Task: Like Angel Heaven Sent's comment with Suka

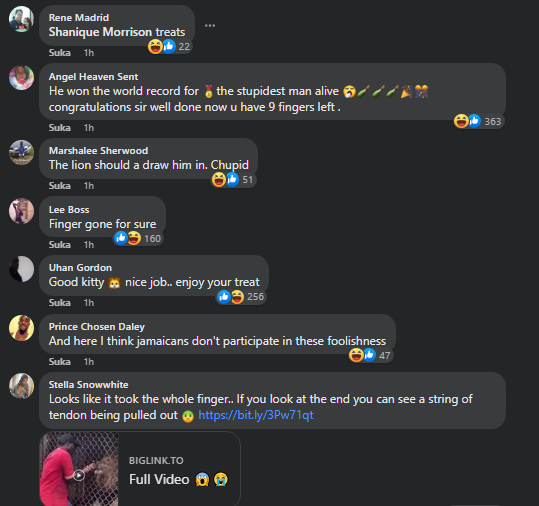Action: click(60, 128)
